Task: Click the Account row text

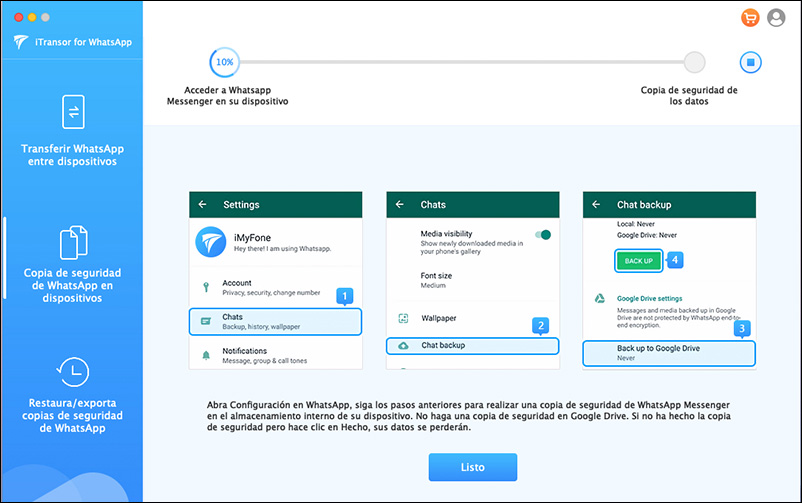Action: tap(271, 287)
